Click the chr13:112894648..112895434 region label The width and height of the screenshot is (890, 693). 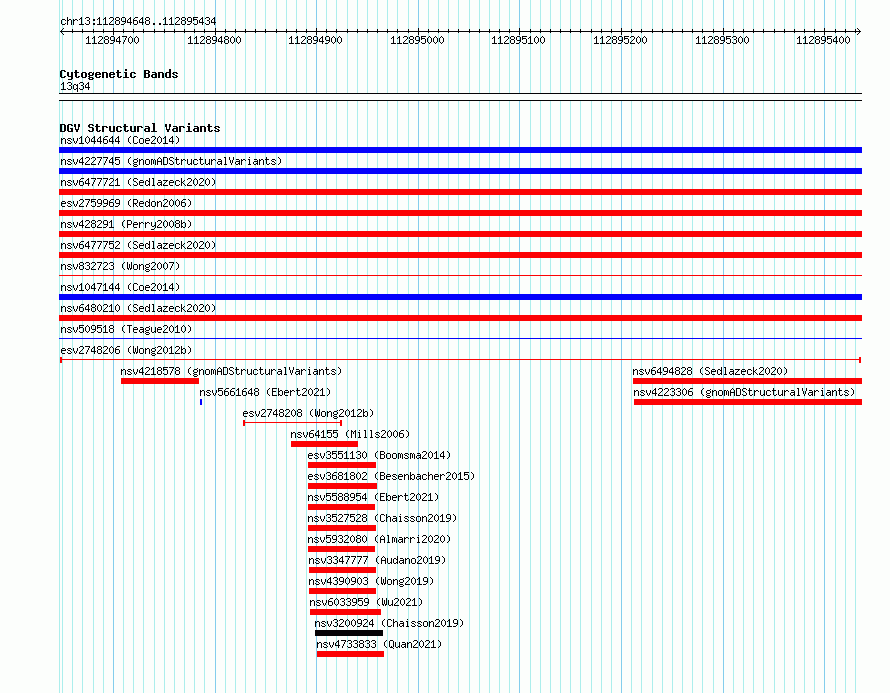coord(138,21)
